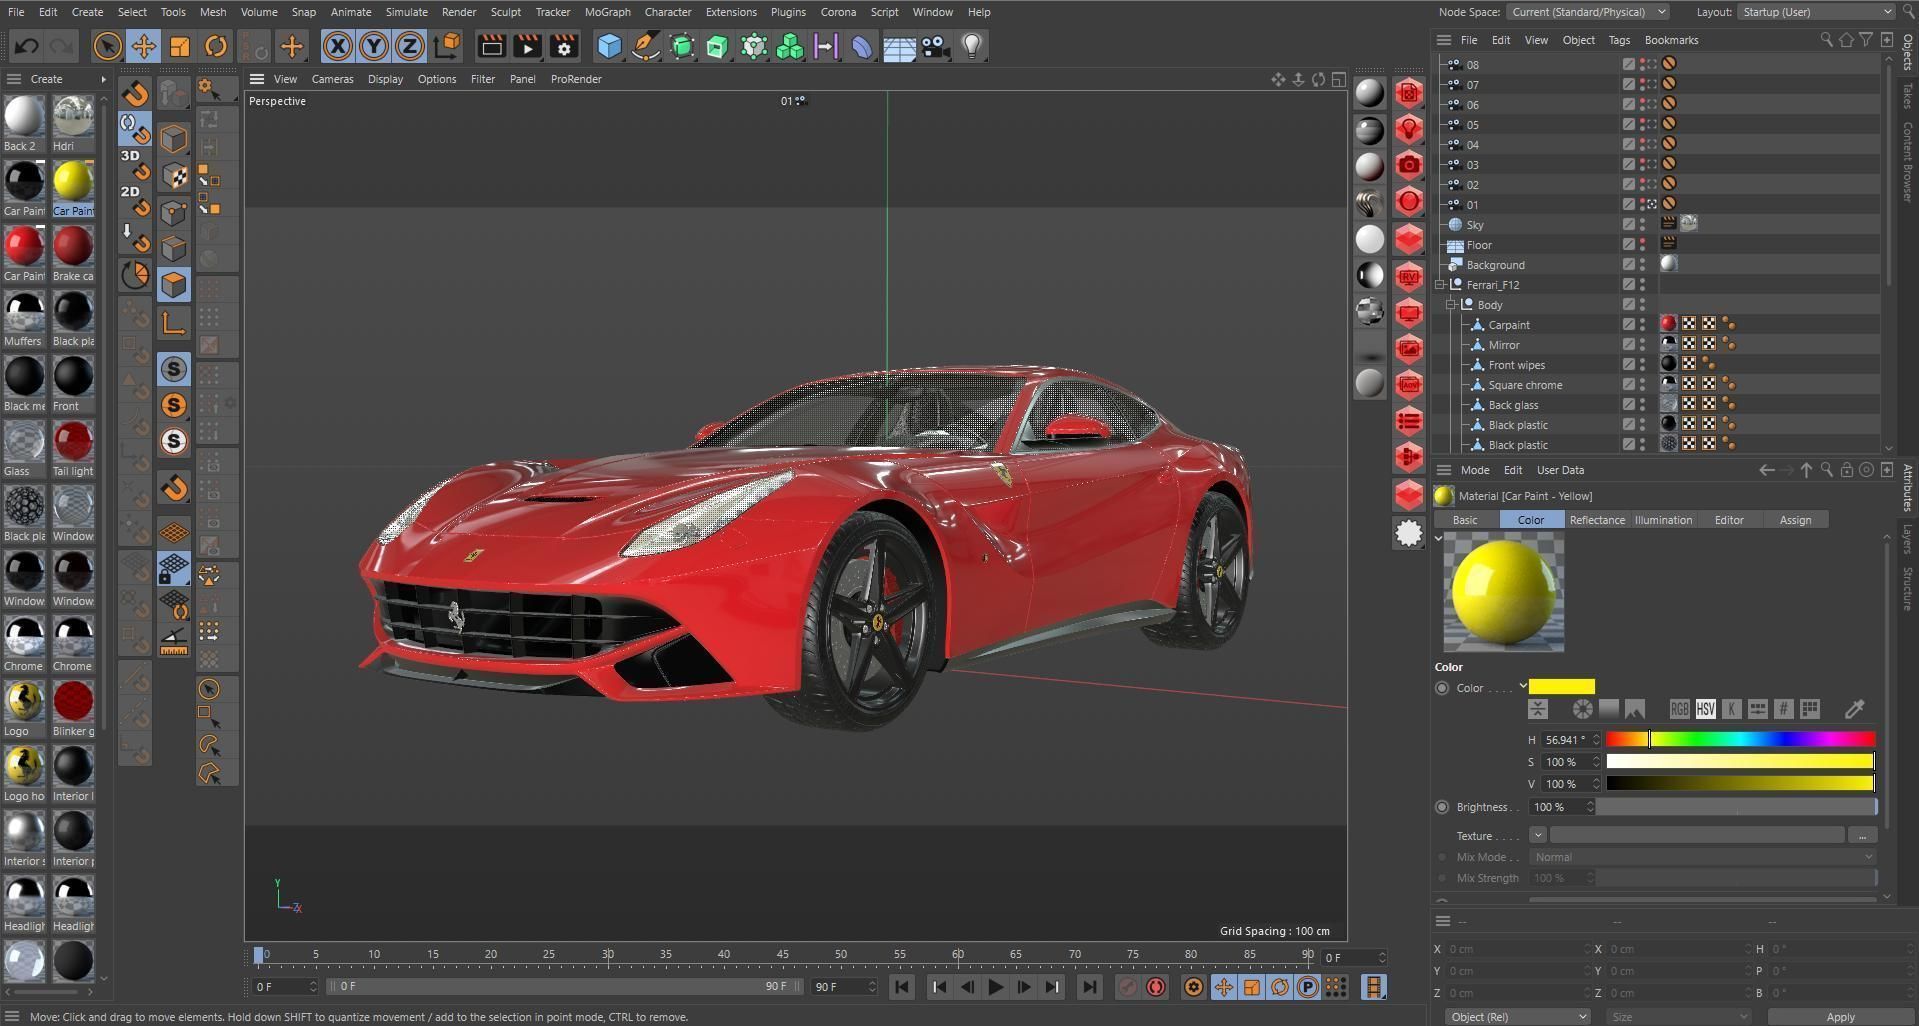Click the Camera object icon
This screenshot has height=1026, width=1919.
(935, 46)
